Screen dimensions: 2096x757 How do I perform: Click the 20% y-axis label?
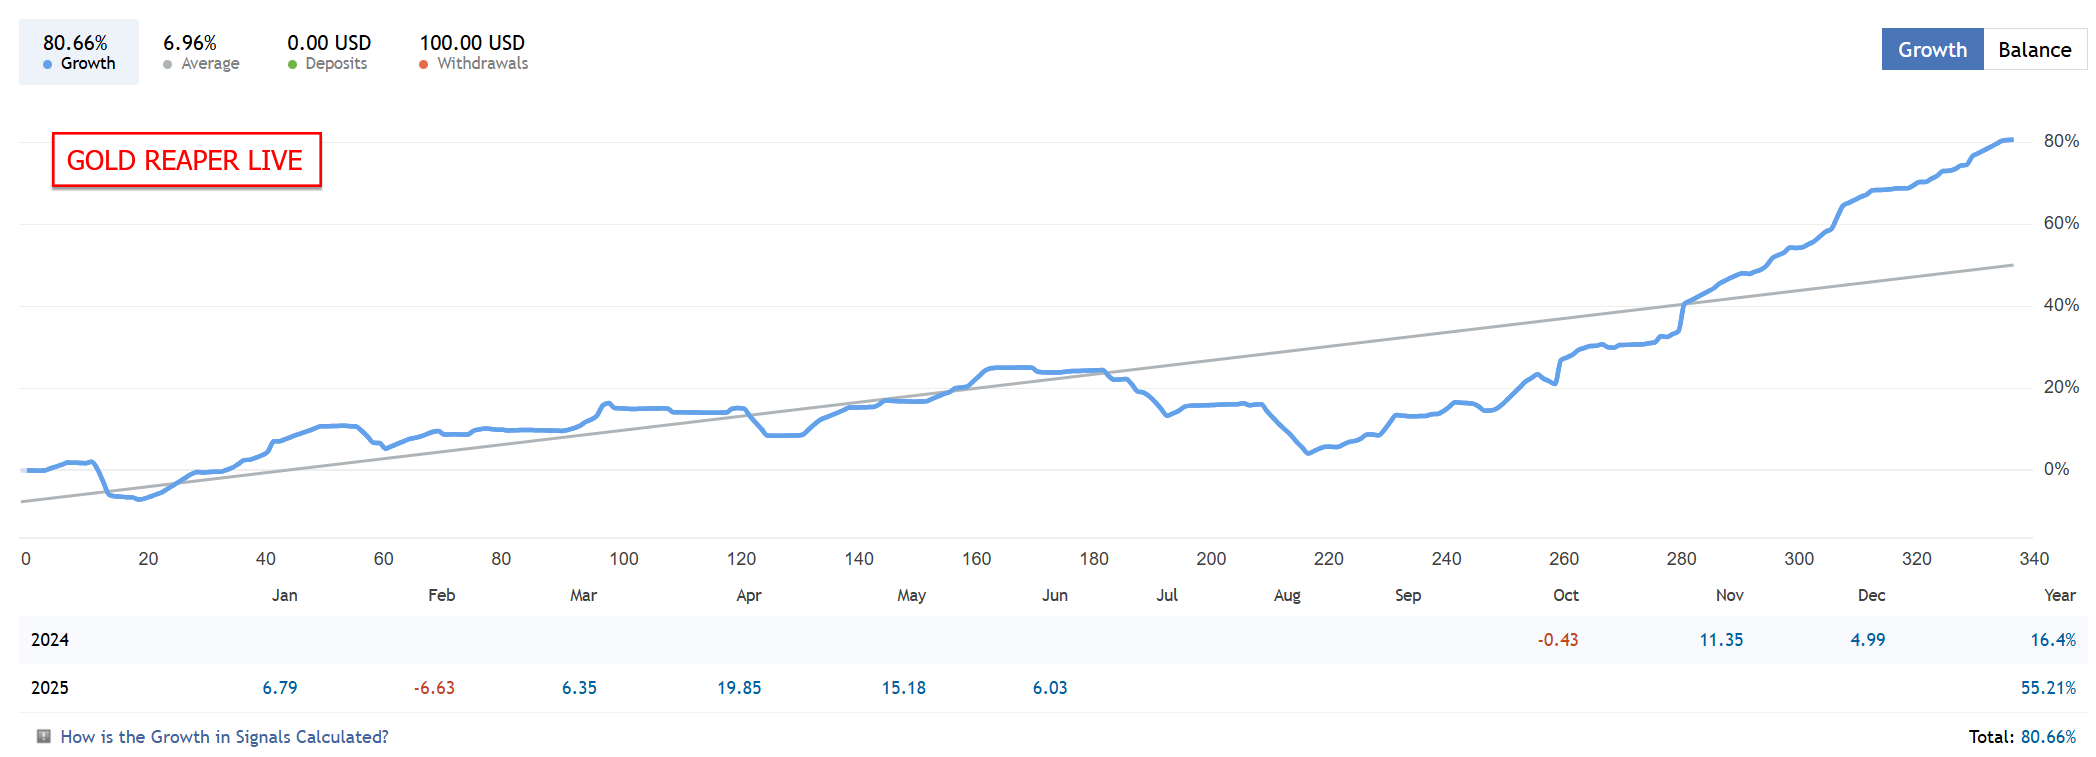2061,387
